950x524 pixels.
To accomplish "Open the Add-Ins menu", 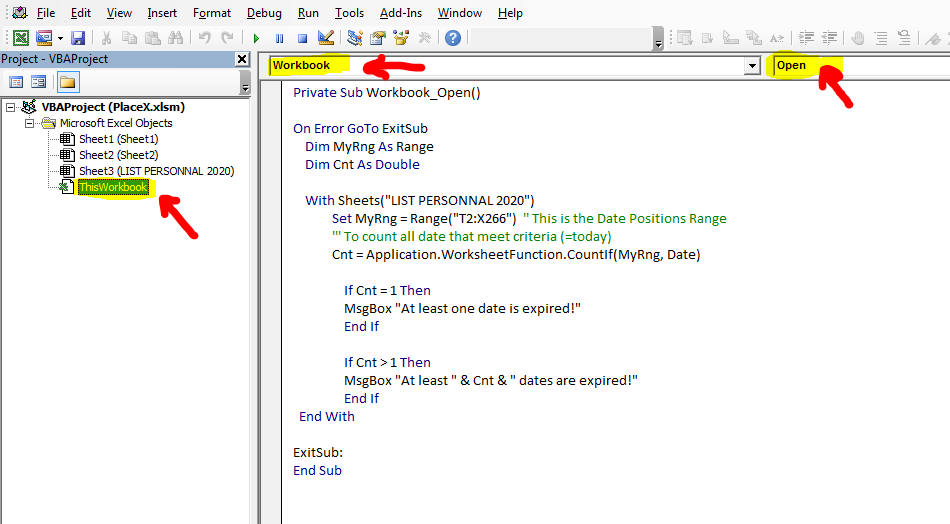I will tap(400, 13).
